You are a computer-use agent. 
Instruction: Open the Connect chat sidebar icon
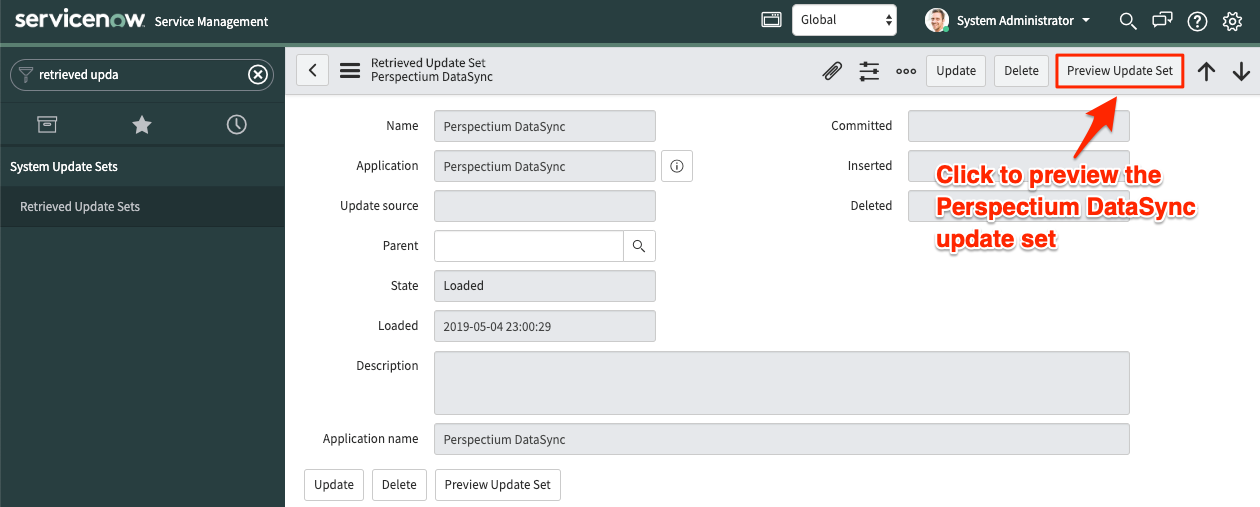[1162, 21]
